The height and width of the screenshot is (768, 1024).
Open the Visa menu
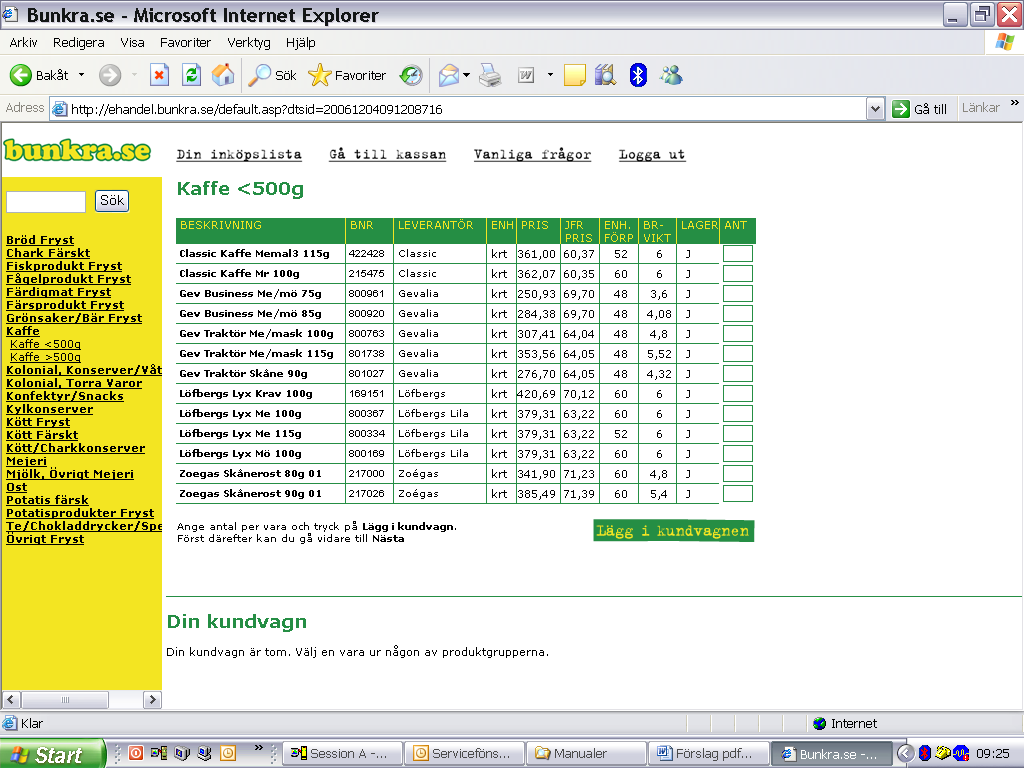tap(132, 42)
